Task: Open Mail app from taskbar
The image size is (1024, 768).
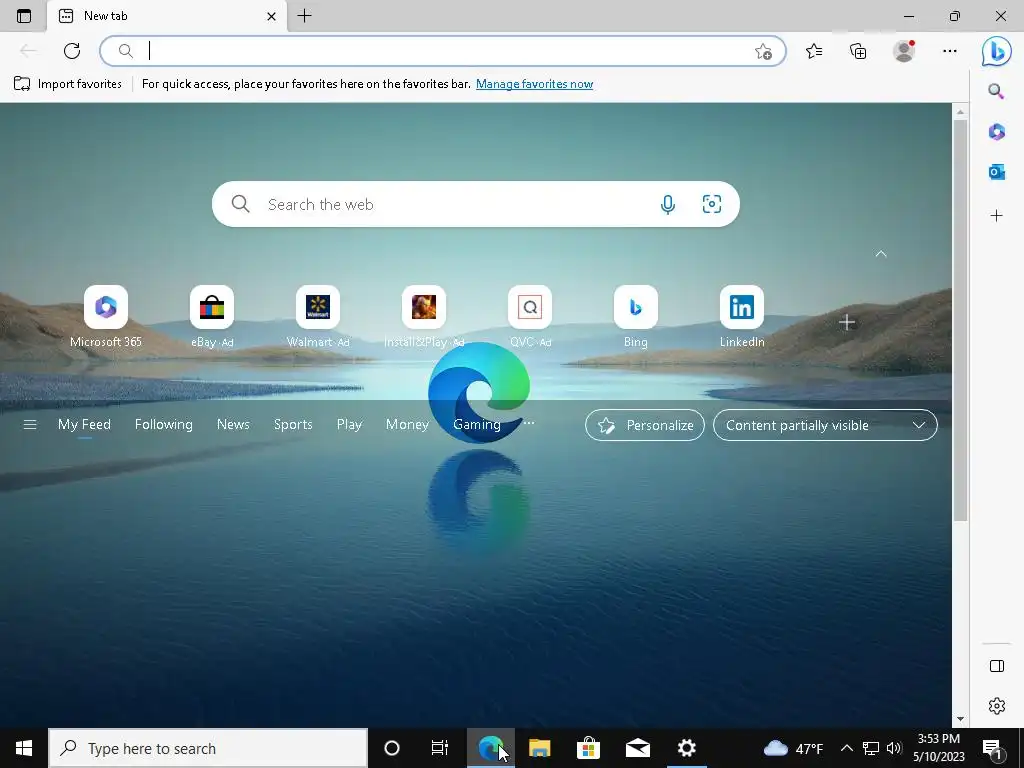Action: [x=637, y=748]
